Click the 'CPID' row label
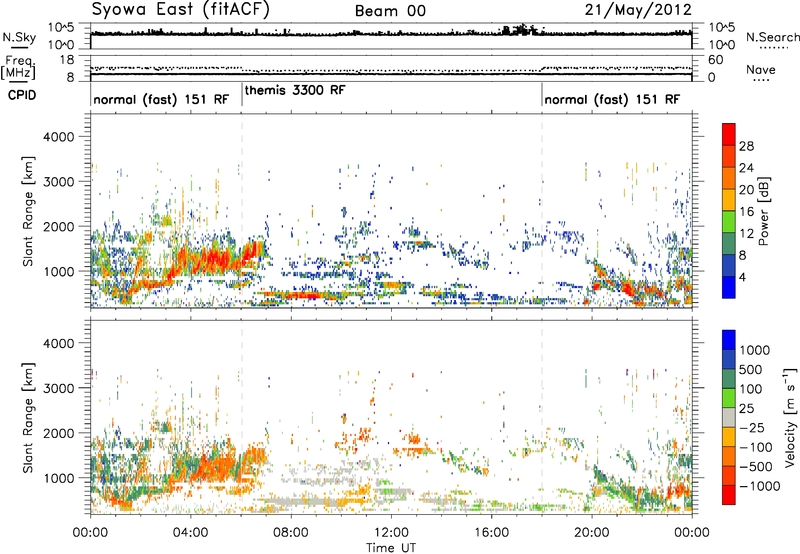800x554 pixels. (x=22, y=95)
